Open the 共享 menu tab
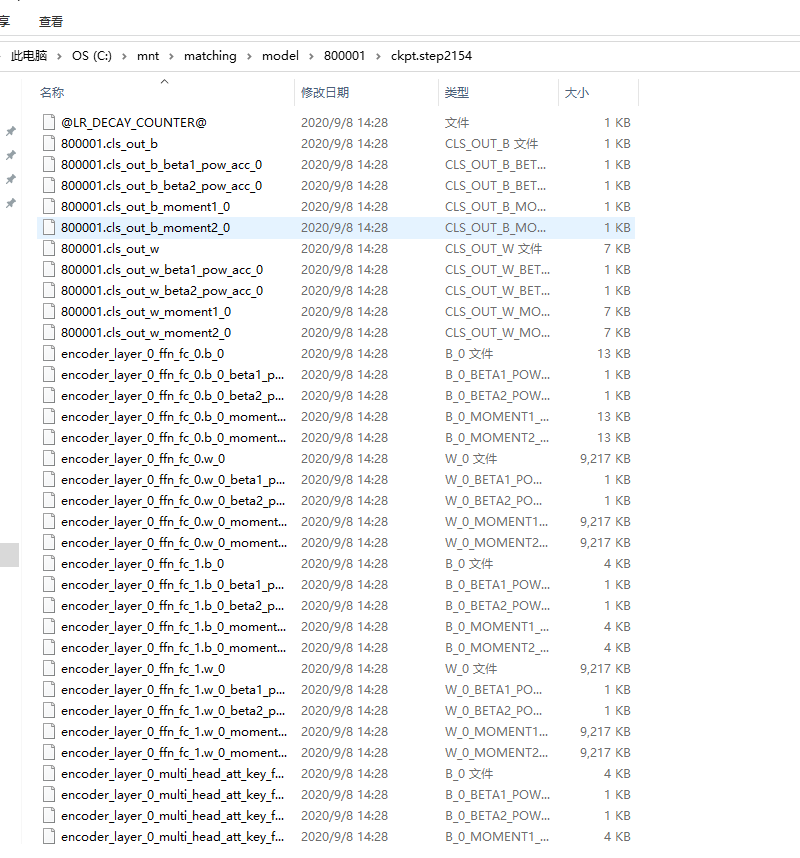This screenshot has height=858, width=800. tap(6, 20)
